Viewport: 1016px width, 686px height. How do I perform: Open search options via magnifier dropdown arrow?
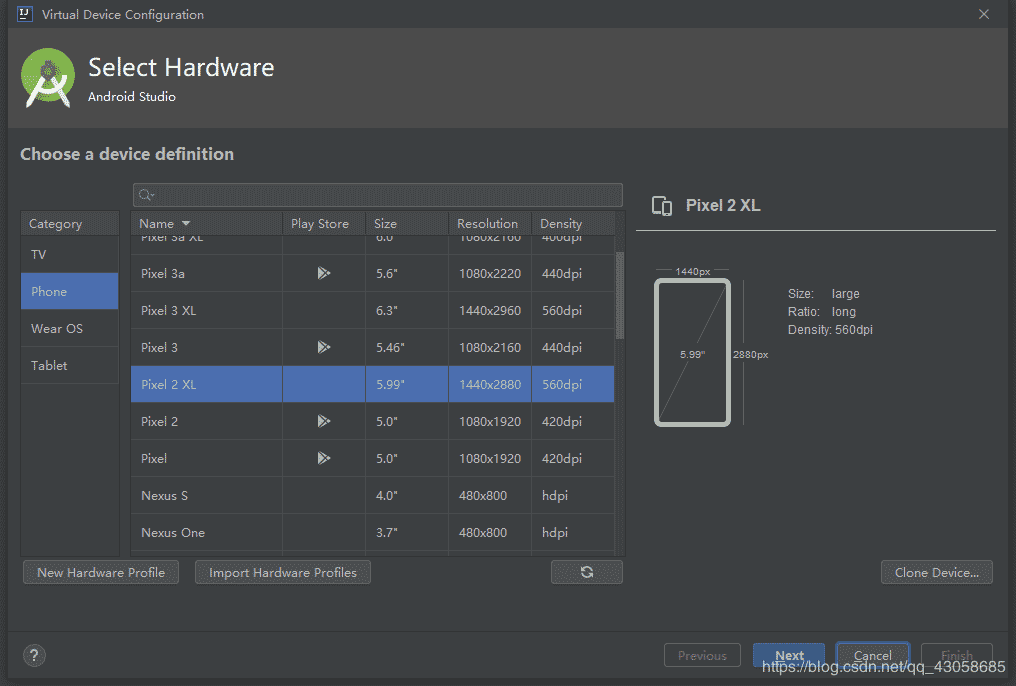tap(151, 195)
